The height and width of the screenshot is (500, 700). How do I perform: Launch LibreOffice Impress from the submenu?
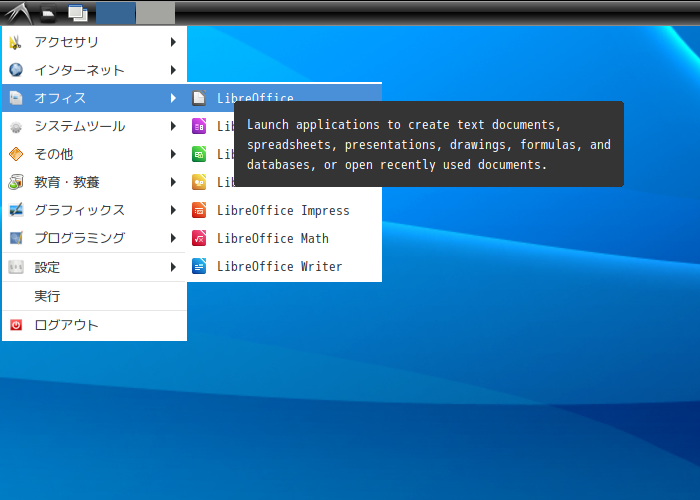point(283,210)
